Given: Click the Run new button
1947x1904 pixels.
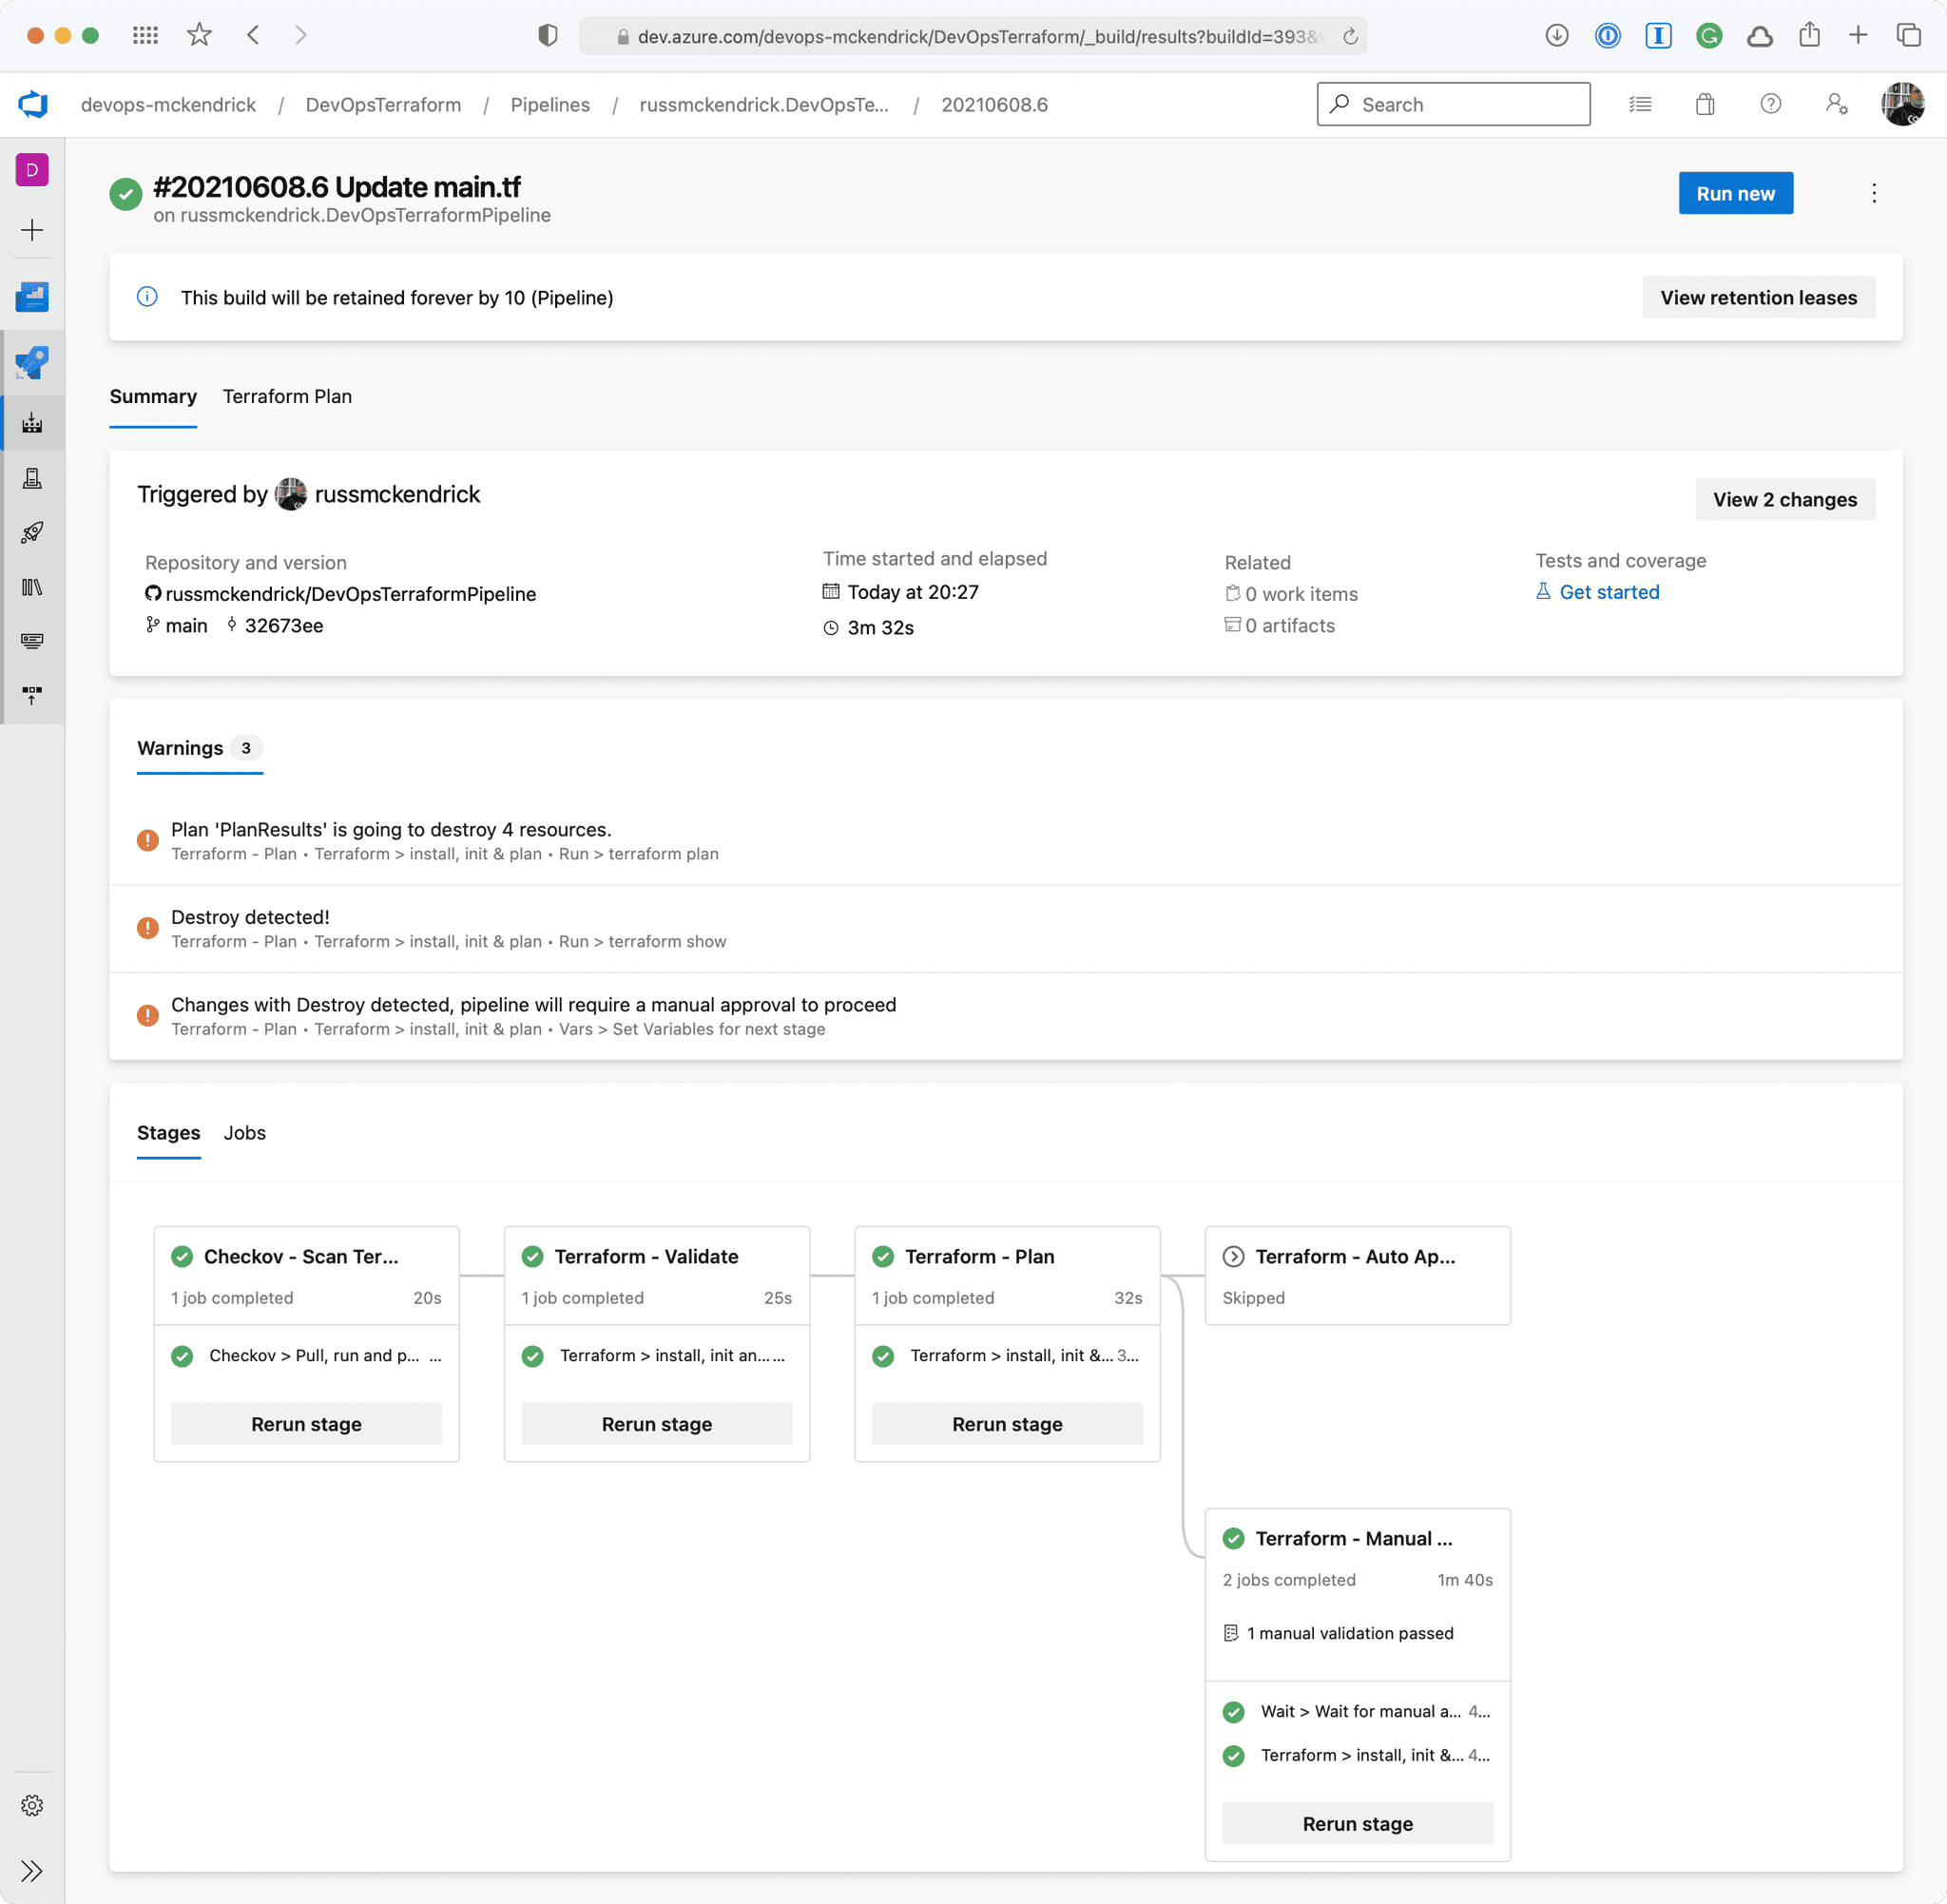Looking at the screenshot, I should click(1735, 194).
